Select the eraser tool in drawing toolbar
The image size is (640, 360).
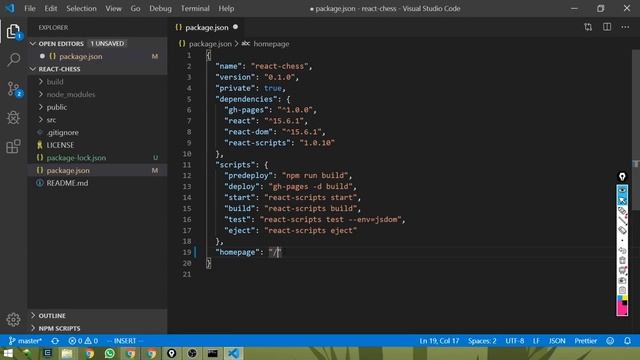pos(622,230)
